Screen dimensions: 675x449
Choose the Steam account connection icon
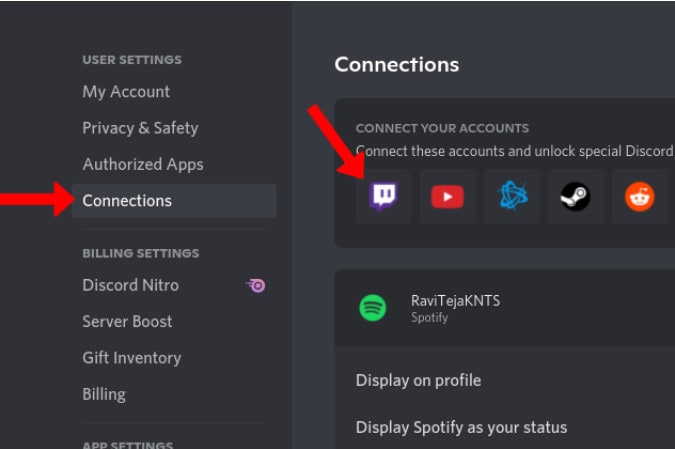575,196
